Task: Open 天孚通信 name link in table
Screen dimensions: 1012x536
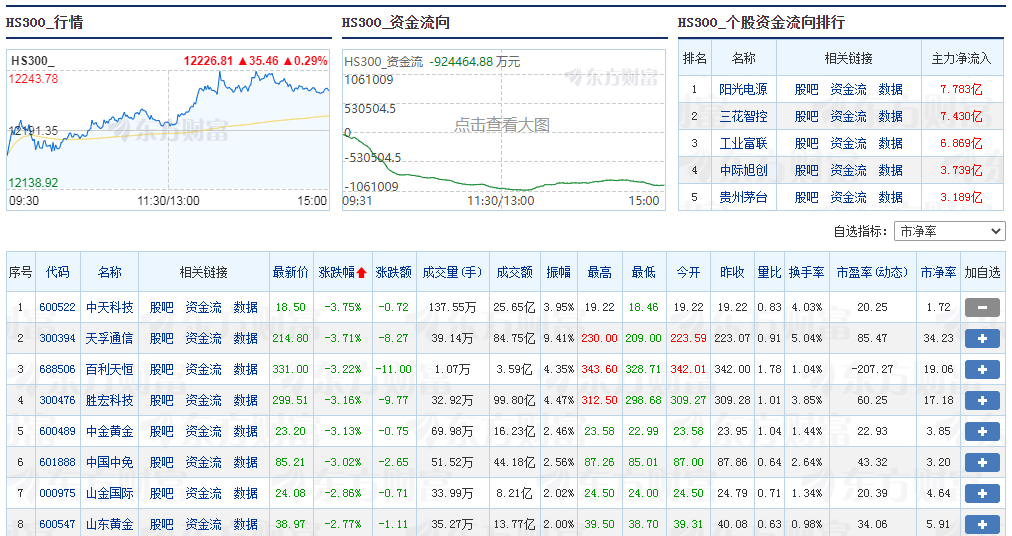Action: [110, 338]
